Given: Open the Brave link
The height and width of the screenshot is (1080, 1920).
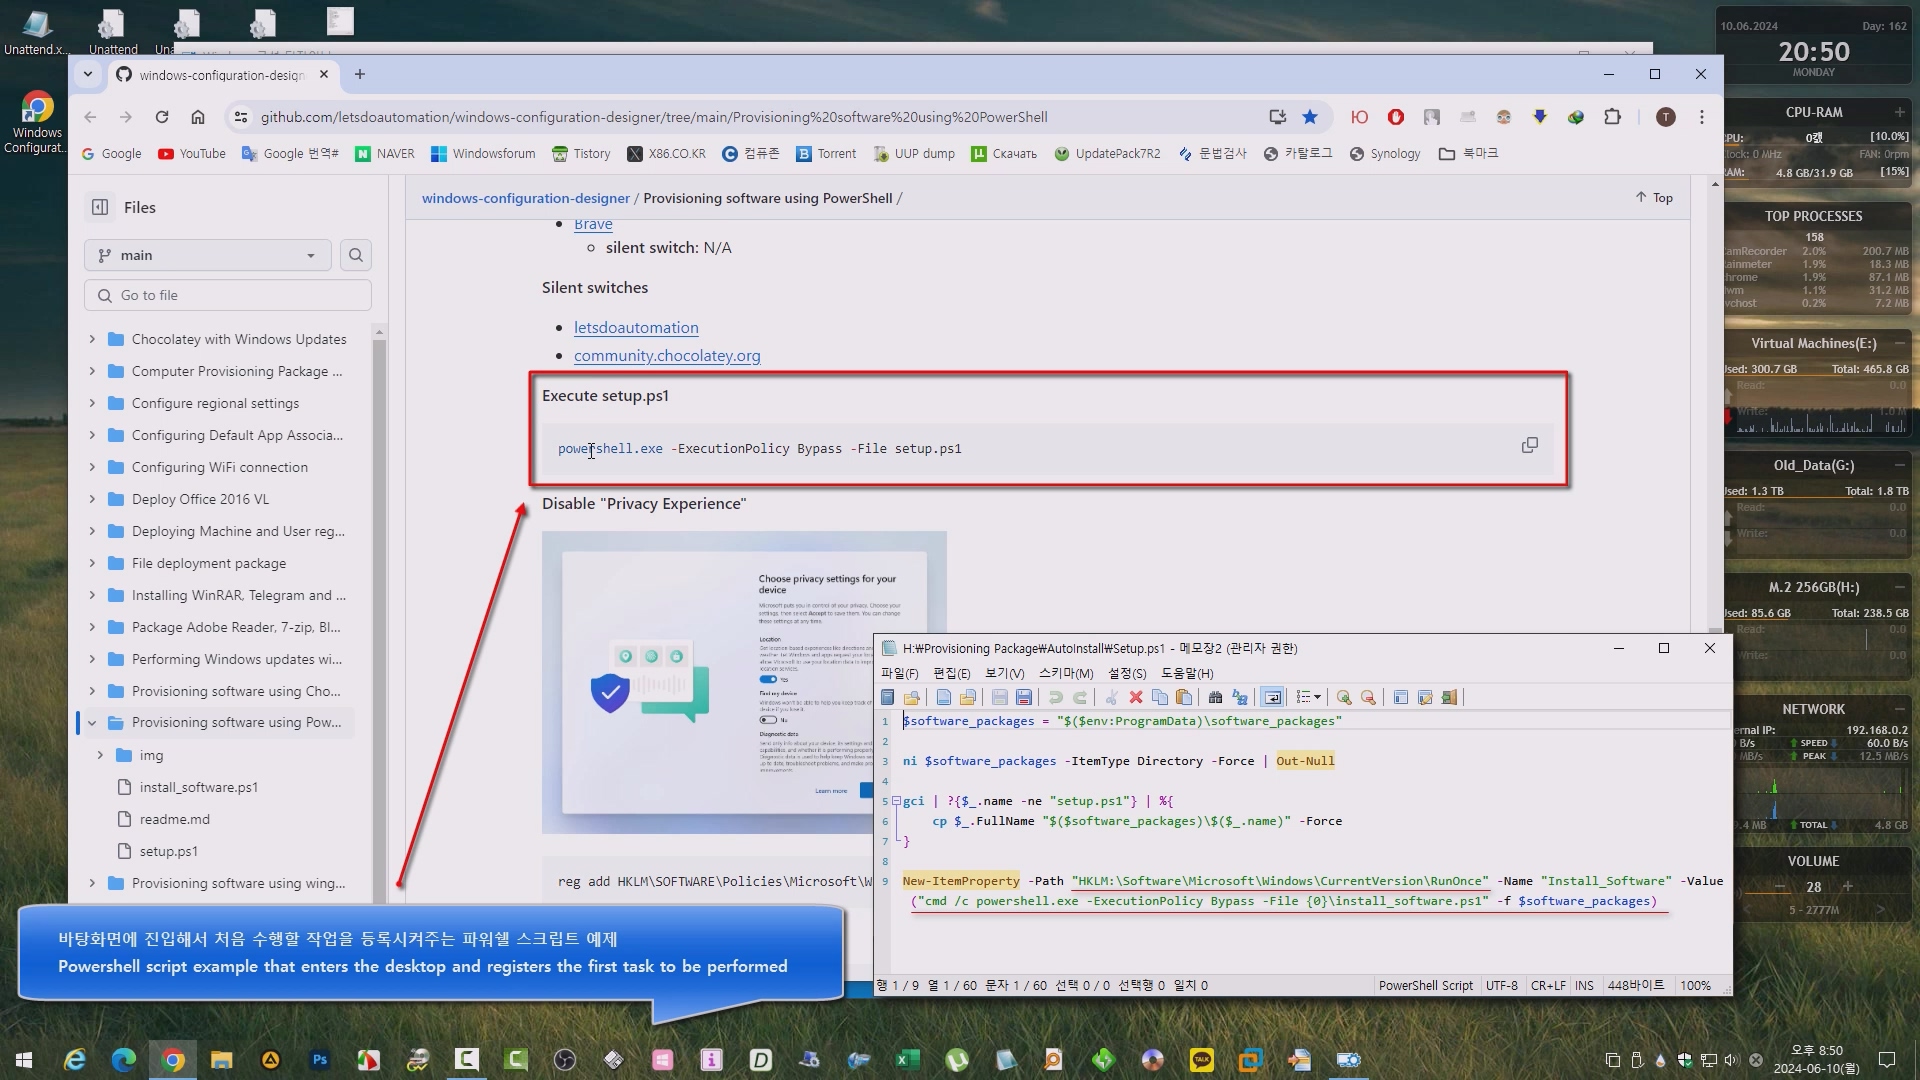Looking at the screenshot, I should (x=593, y=224).
